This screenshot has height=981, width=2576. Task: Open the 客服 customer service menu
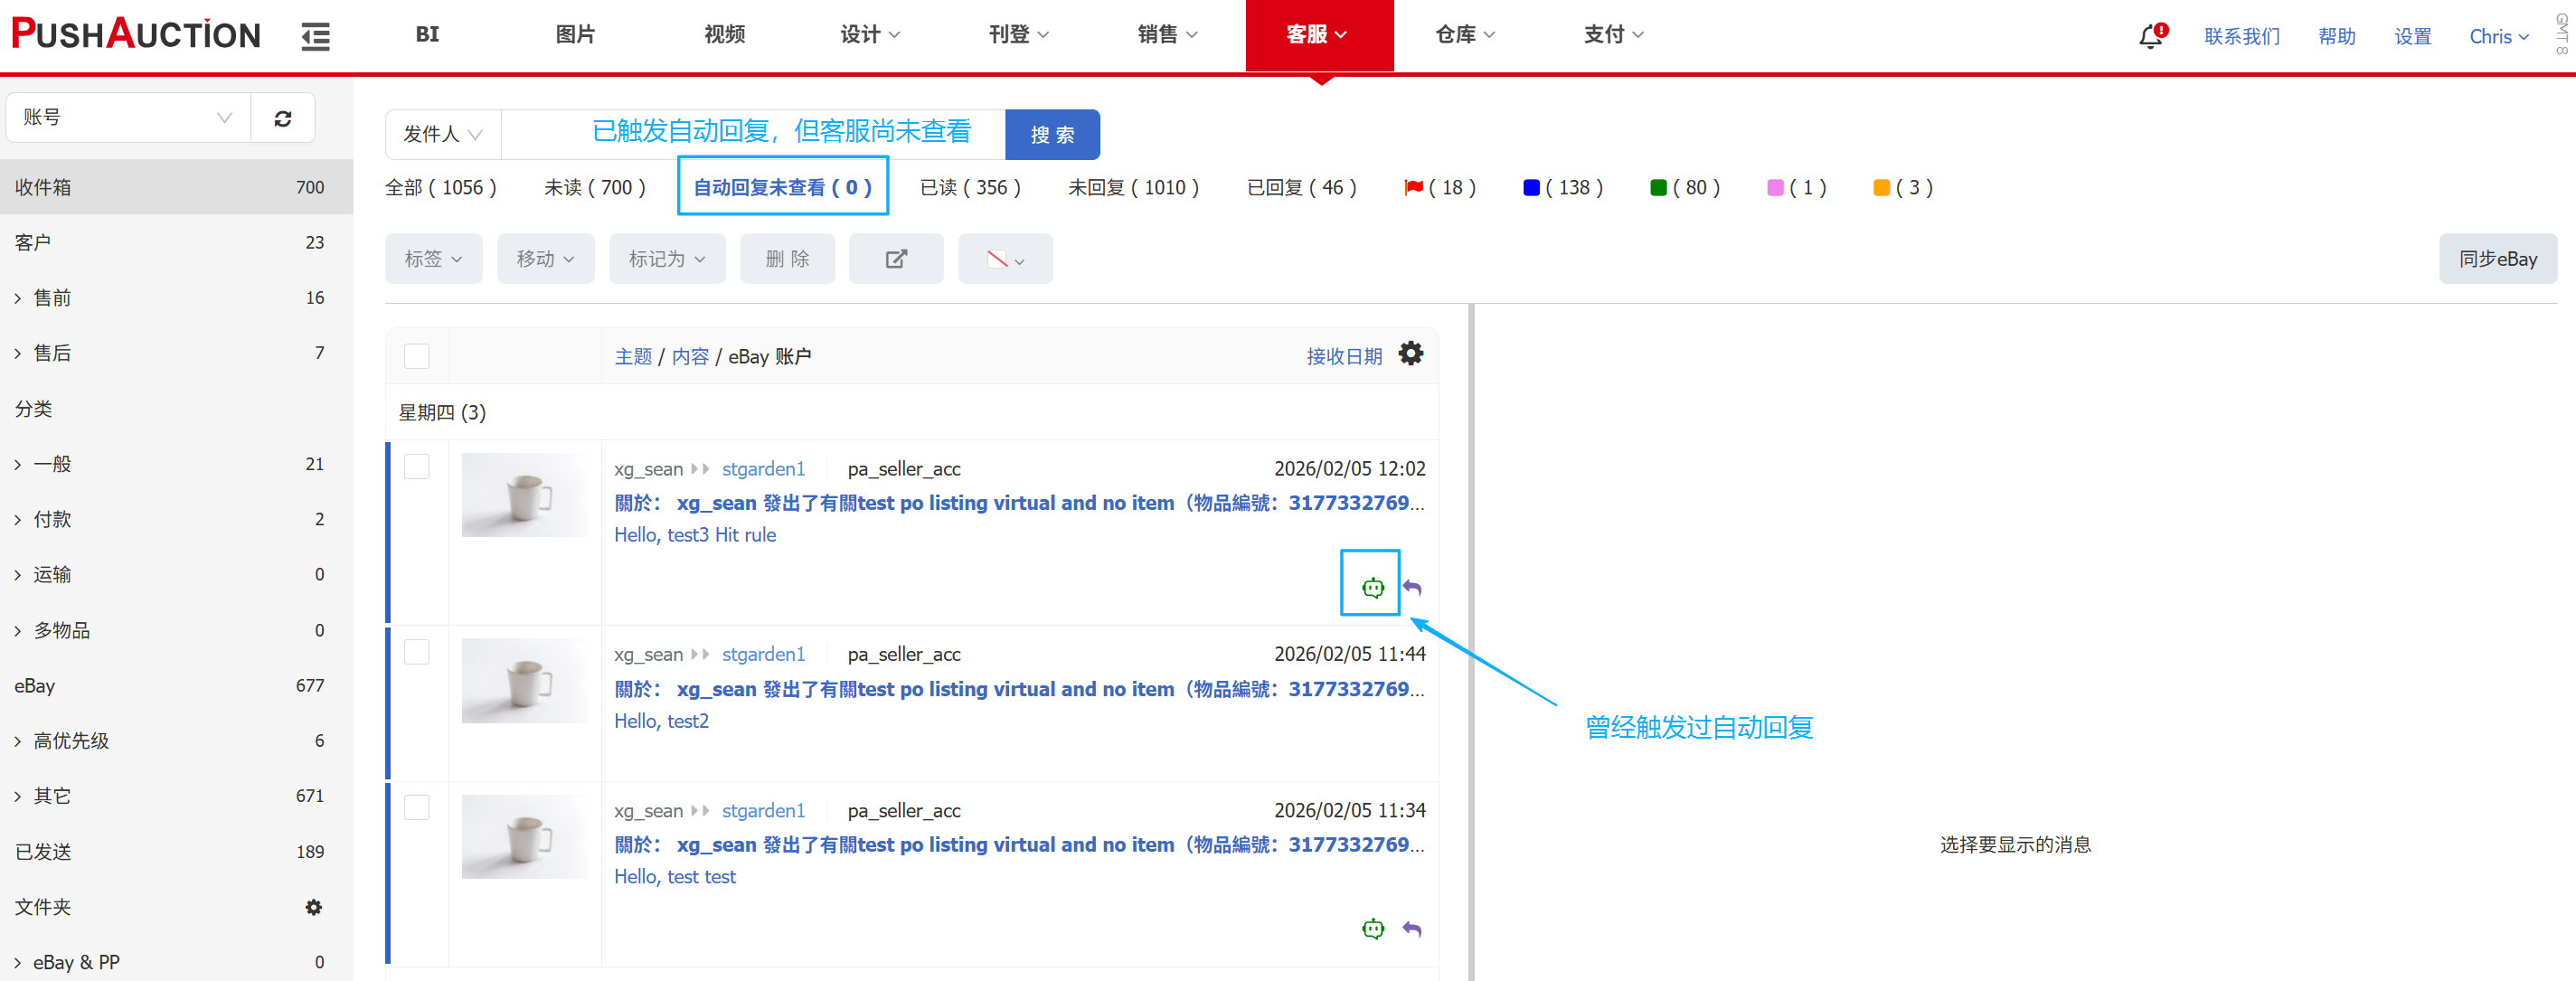click(1317, 35)
